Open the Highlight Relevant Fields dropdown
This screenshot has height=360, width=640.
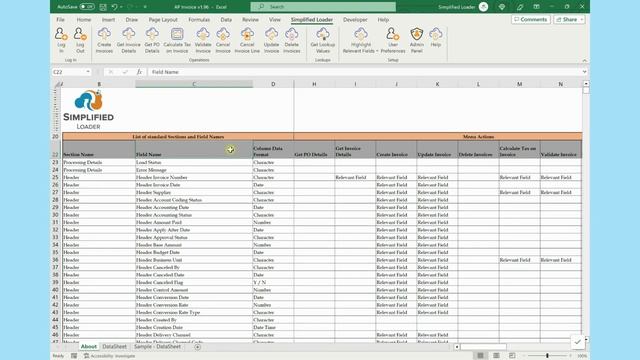[x=361, y=40]
